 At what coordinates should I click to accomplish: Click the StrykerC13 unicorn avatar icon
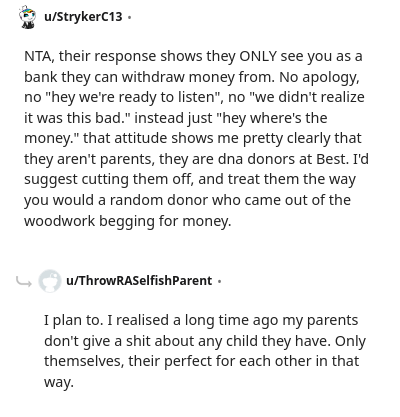pyautogui.click(x=27, y=17)
